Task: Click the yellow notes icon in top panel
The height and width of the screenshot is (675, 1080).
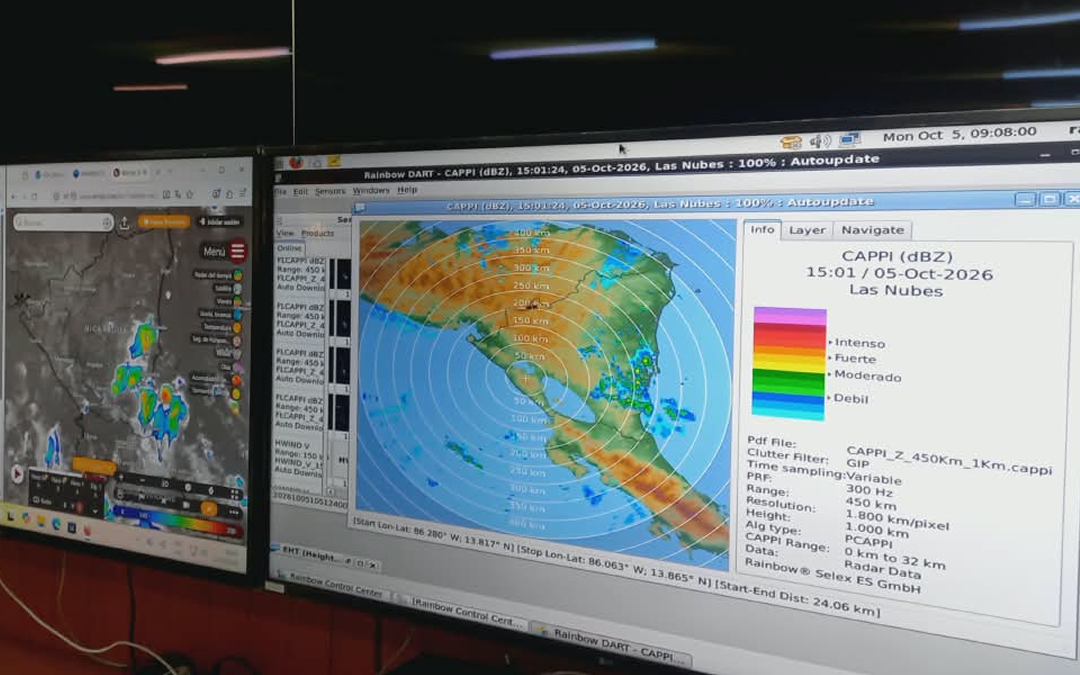Action: pos(335,162)
